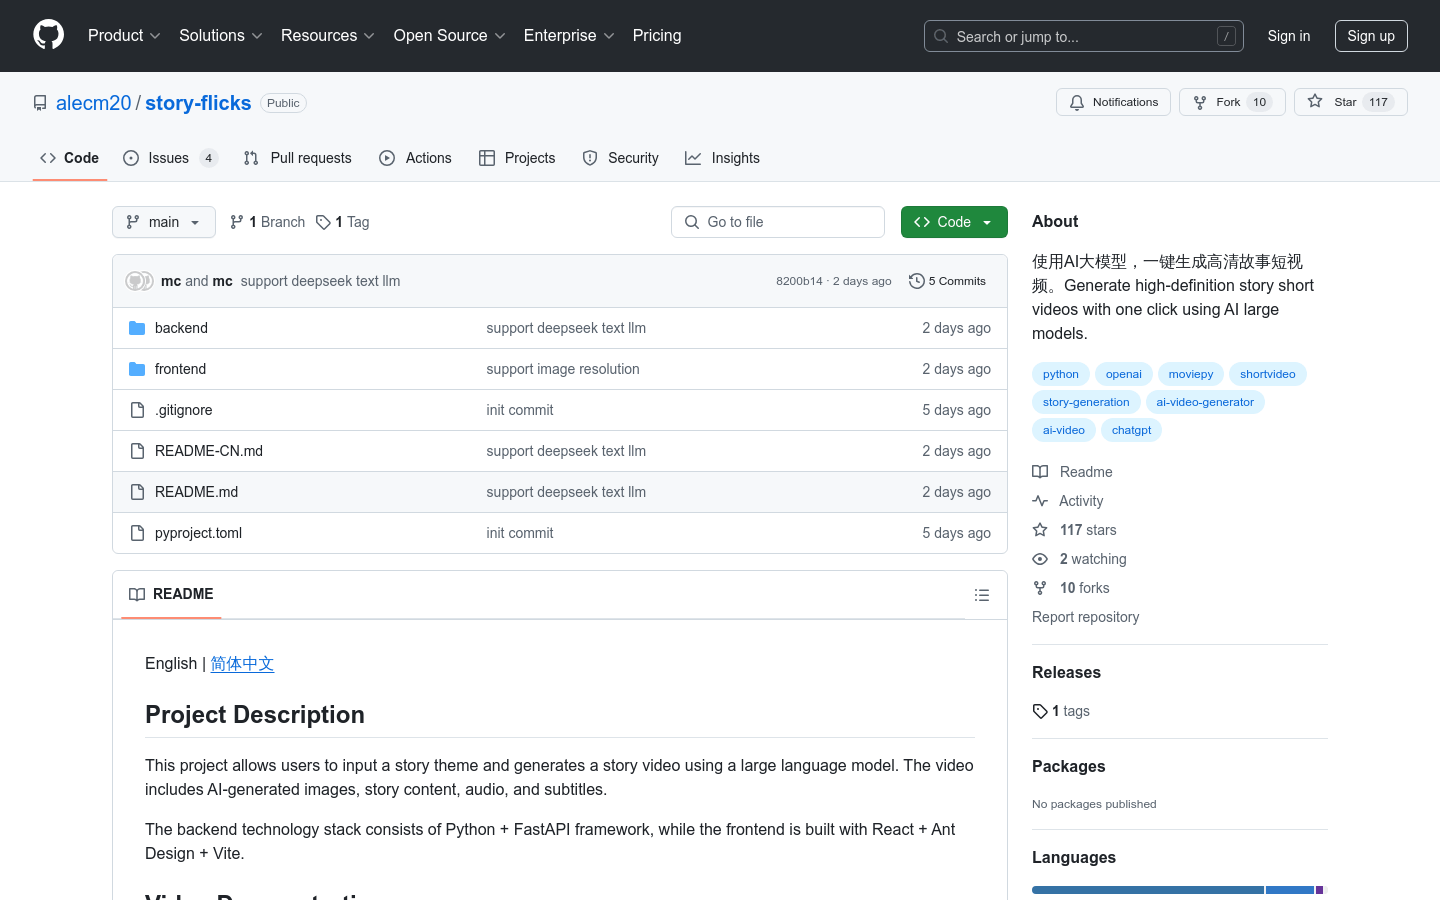This screenshot has width=1440, height=900.
Task: Click the frontend folder icon
Action: [137, 369]
